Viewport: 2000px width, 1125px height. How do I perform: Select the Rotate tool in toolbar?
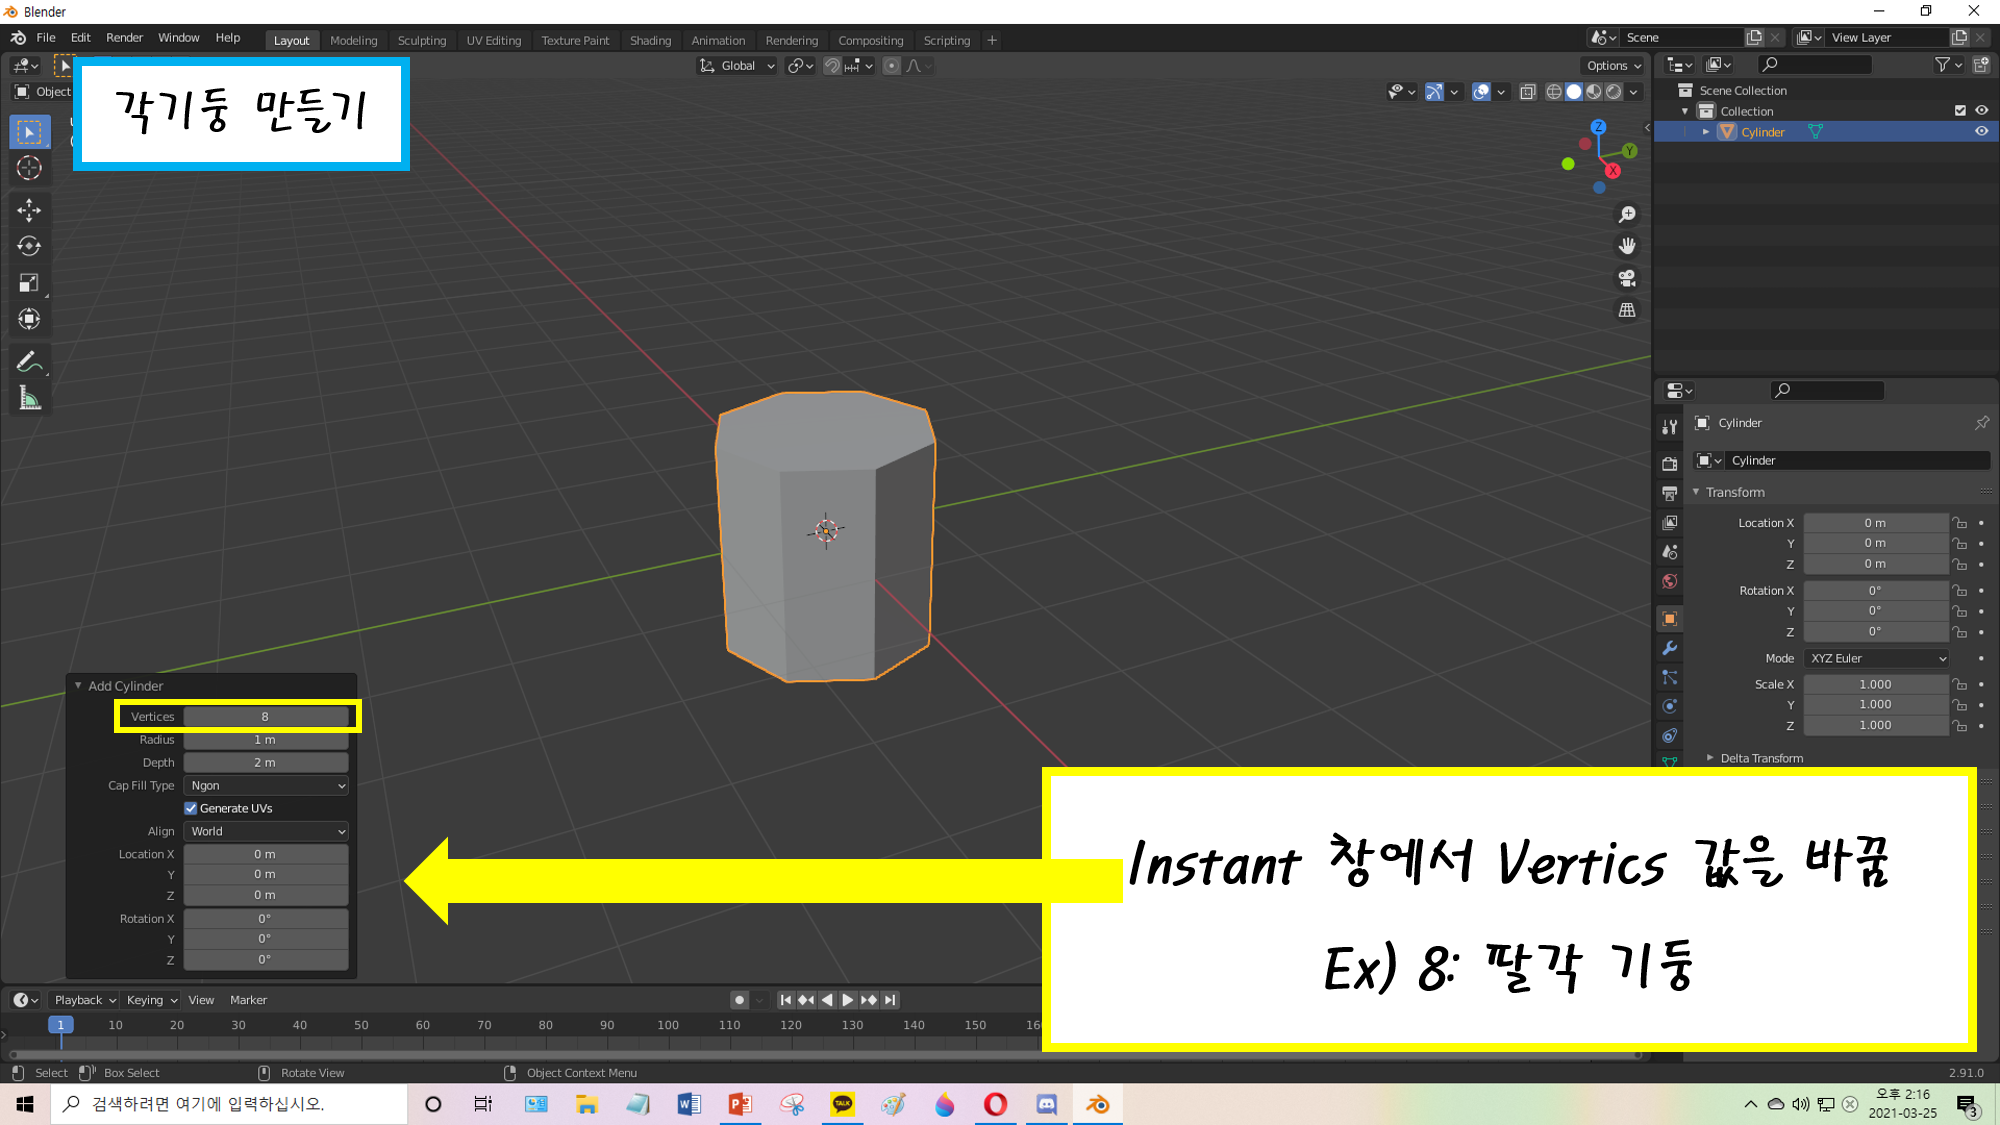[x=29, y=246]
